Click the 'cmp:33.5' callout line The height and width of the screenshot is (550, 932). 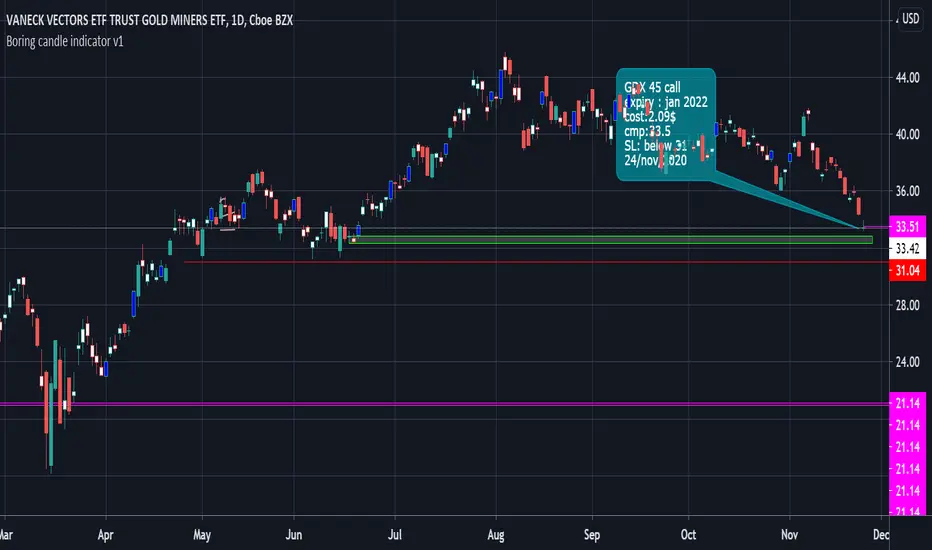pyautogui.click(x=647, y=131)
